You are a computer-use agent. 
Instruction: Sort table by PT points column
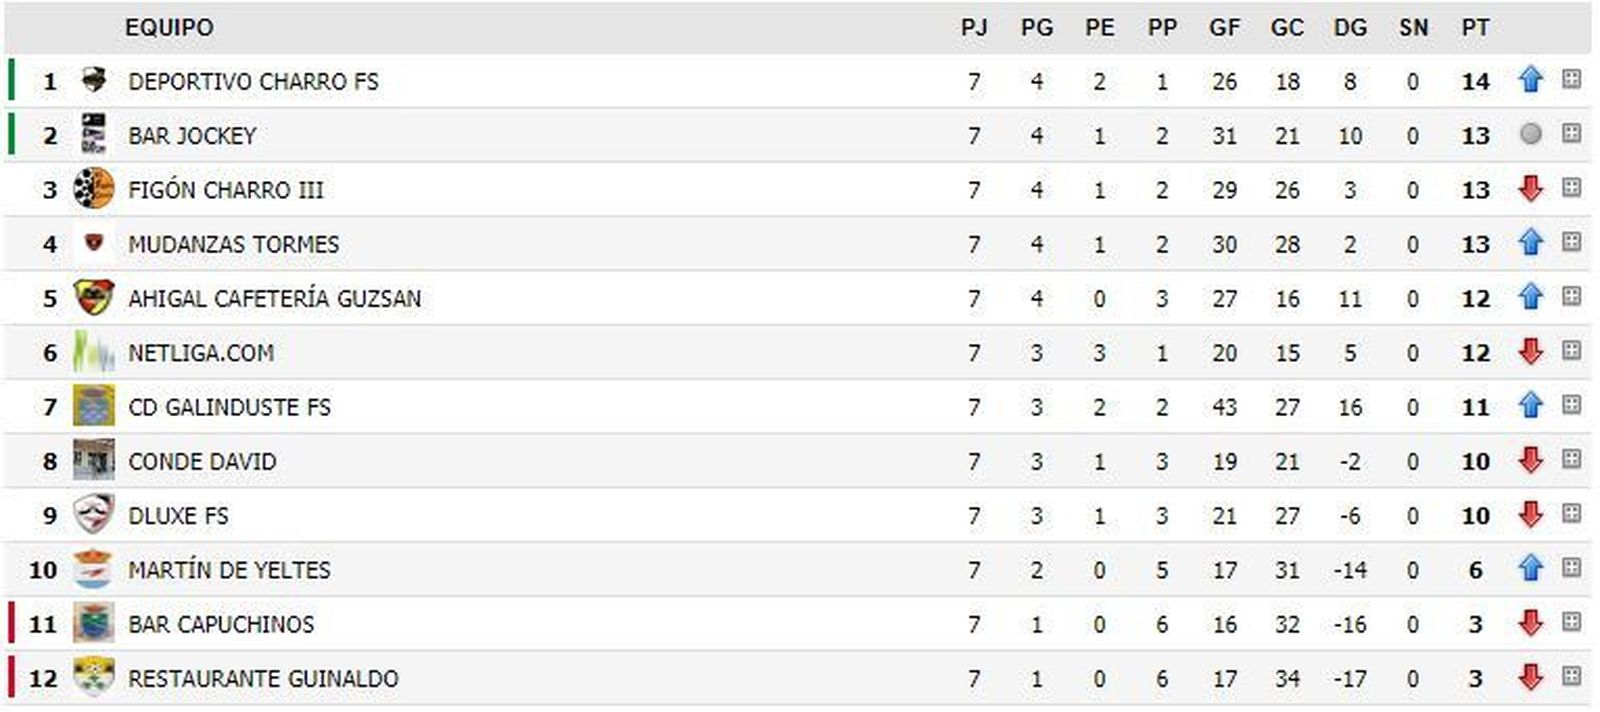click(x=1475, y=28)
